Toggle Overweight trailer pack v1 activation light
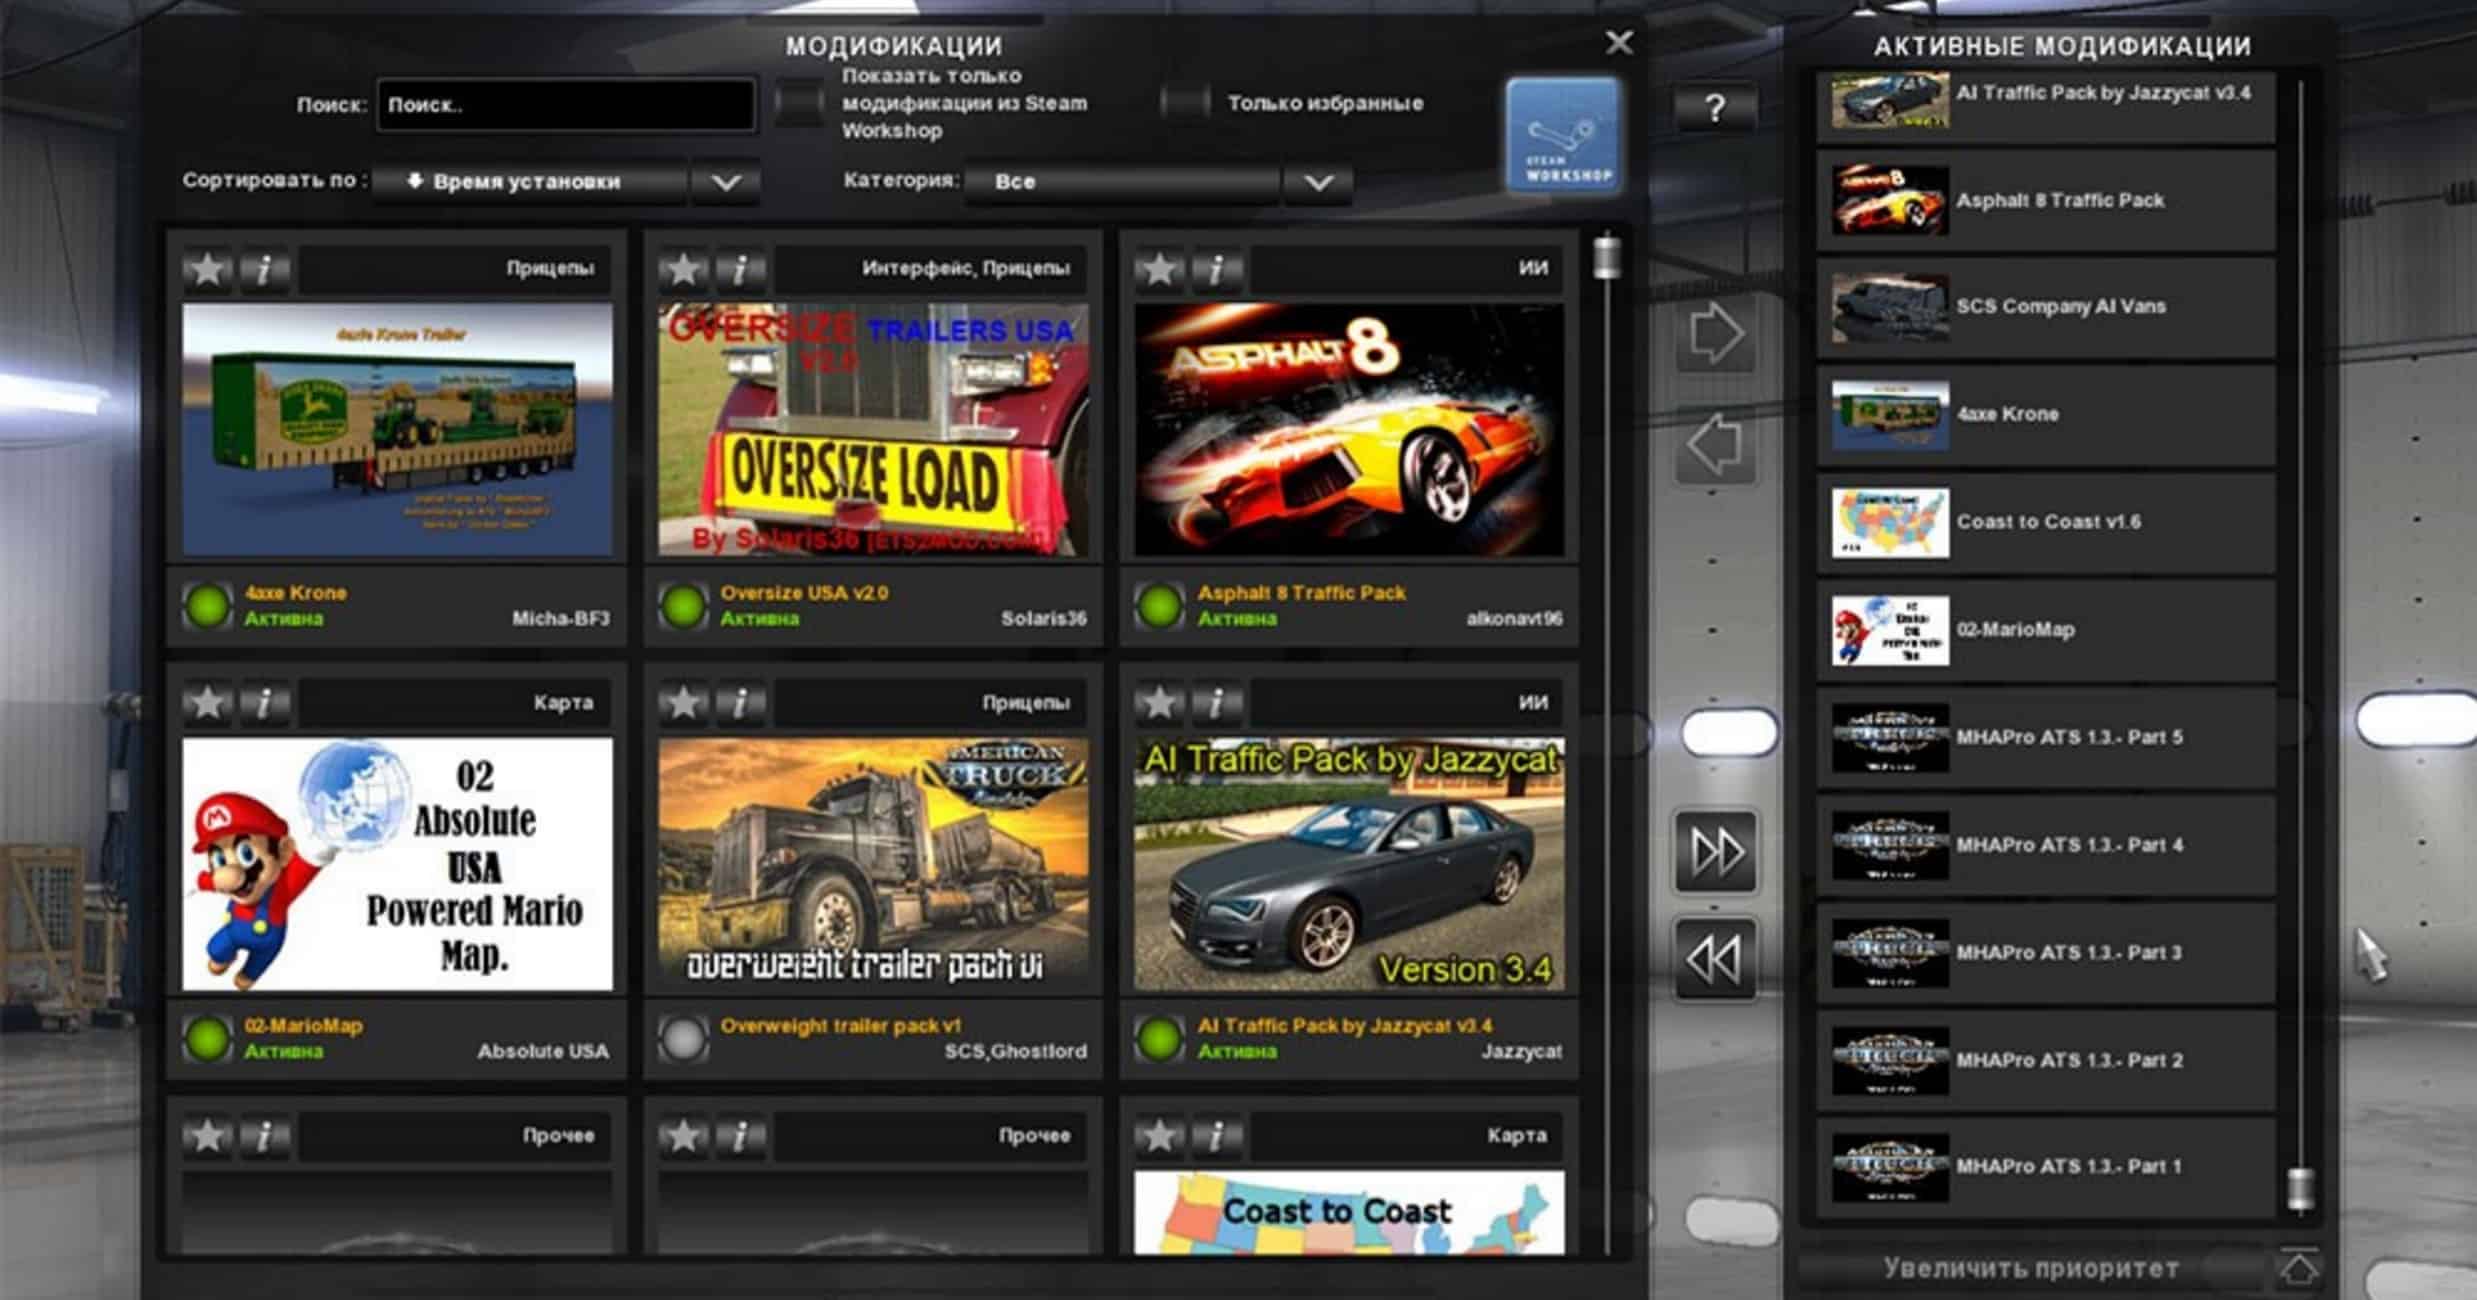The width and height of the screenshot is (2477, 1300). 683,1038
